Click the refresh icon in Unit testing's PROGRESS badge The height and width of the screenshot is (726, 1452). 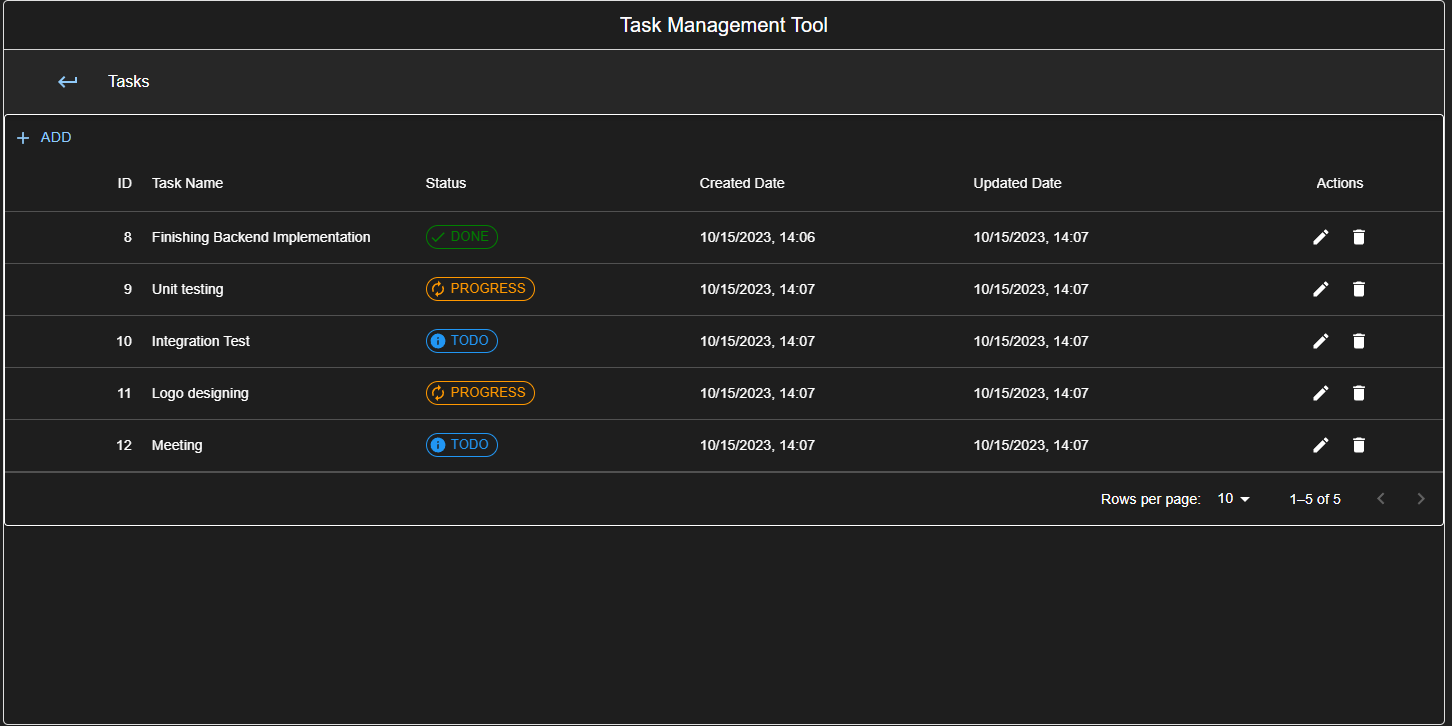[438, 289]
